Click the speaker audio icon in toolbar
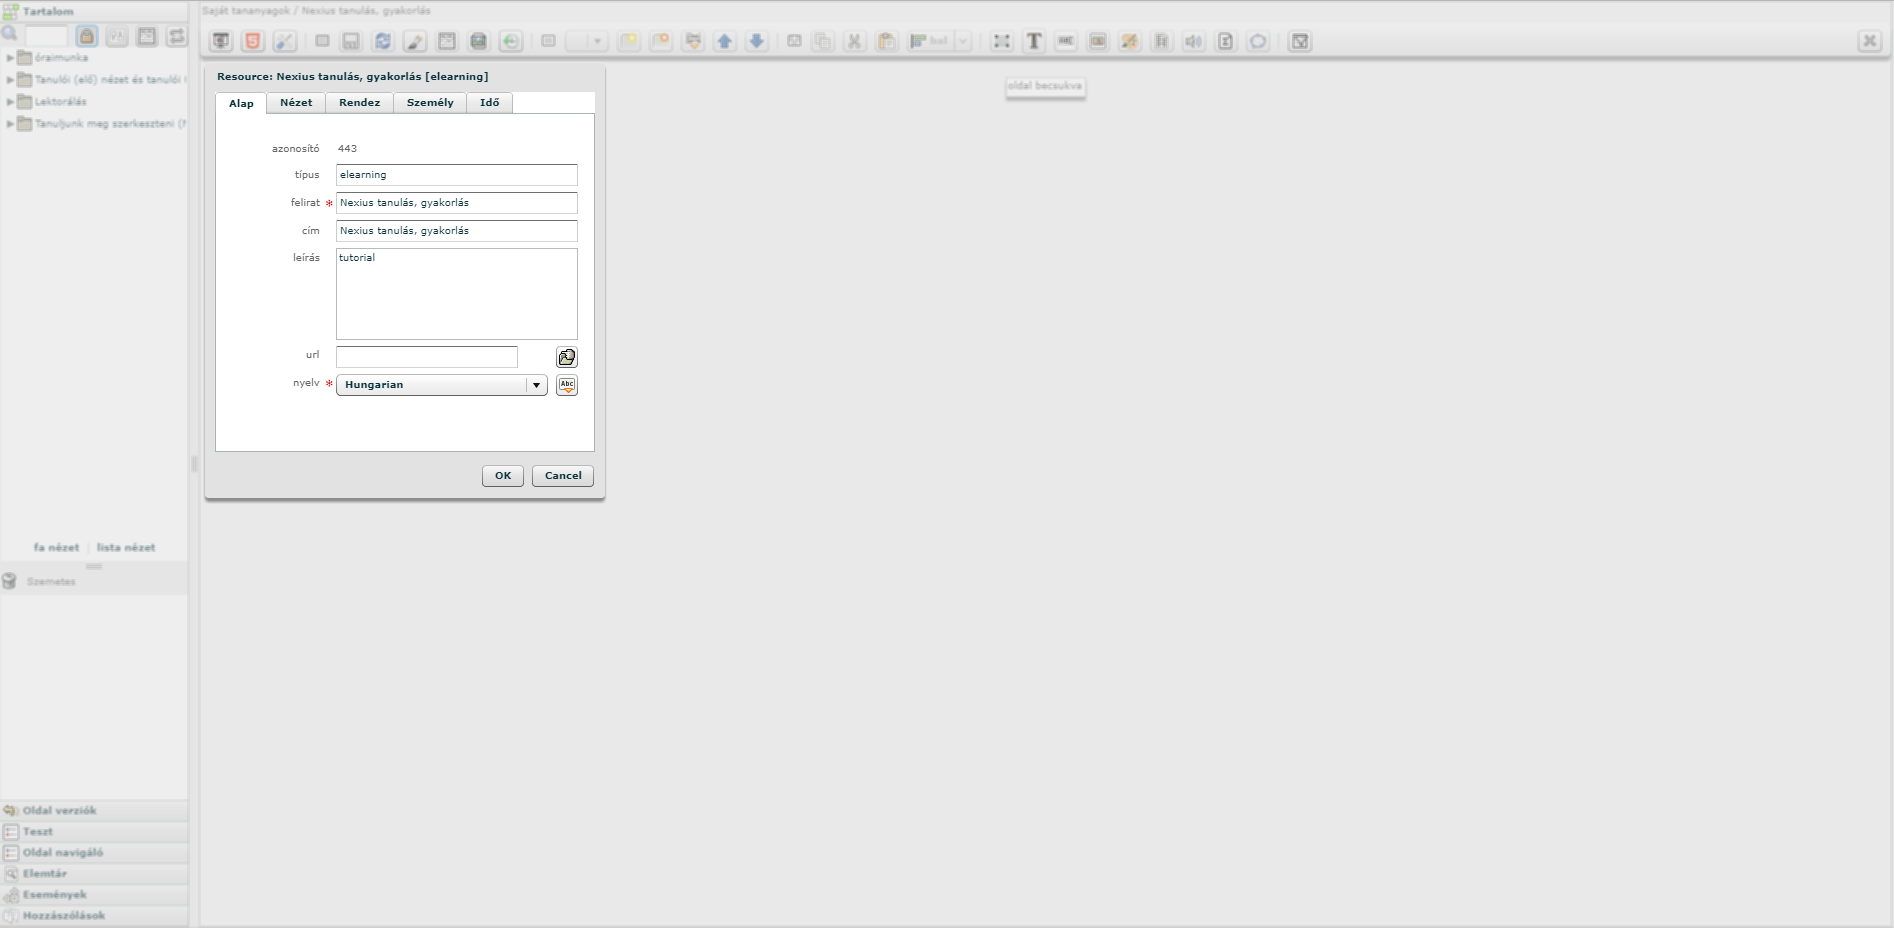Screen dimensions: 1894x928 point(1193,41)
